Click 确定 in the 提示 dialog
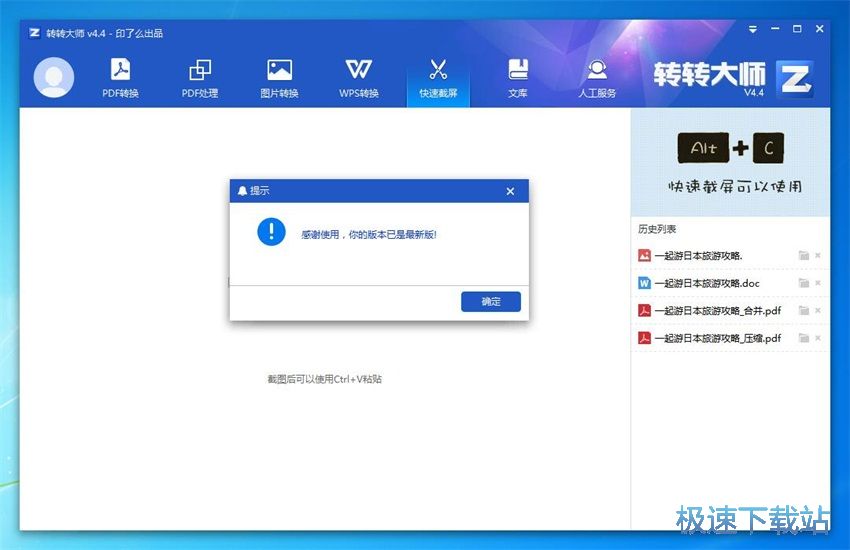850x550 pixels. 491,301
